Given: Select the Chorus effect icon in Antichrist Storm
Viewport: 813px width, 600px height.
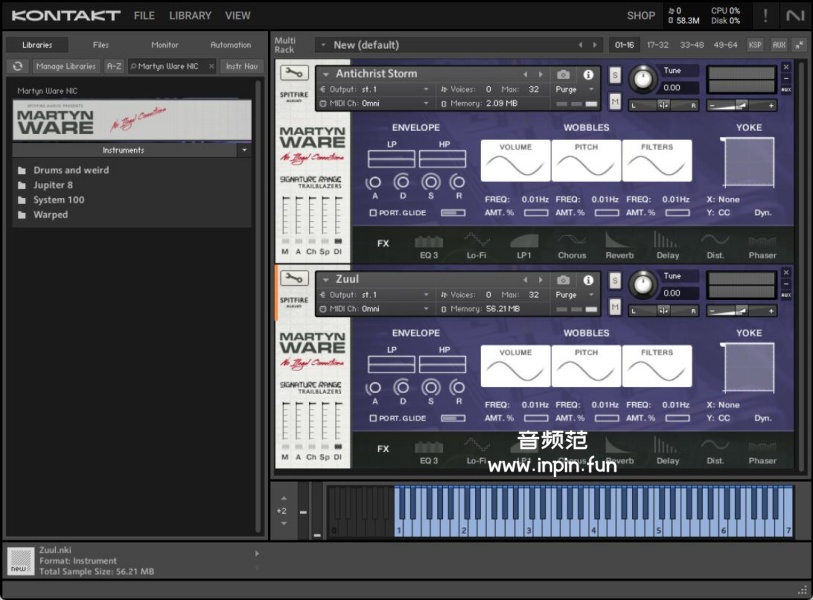Looking at the screenshot, I should click(x=572, y=241).
